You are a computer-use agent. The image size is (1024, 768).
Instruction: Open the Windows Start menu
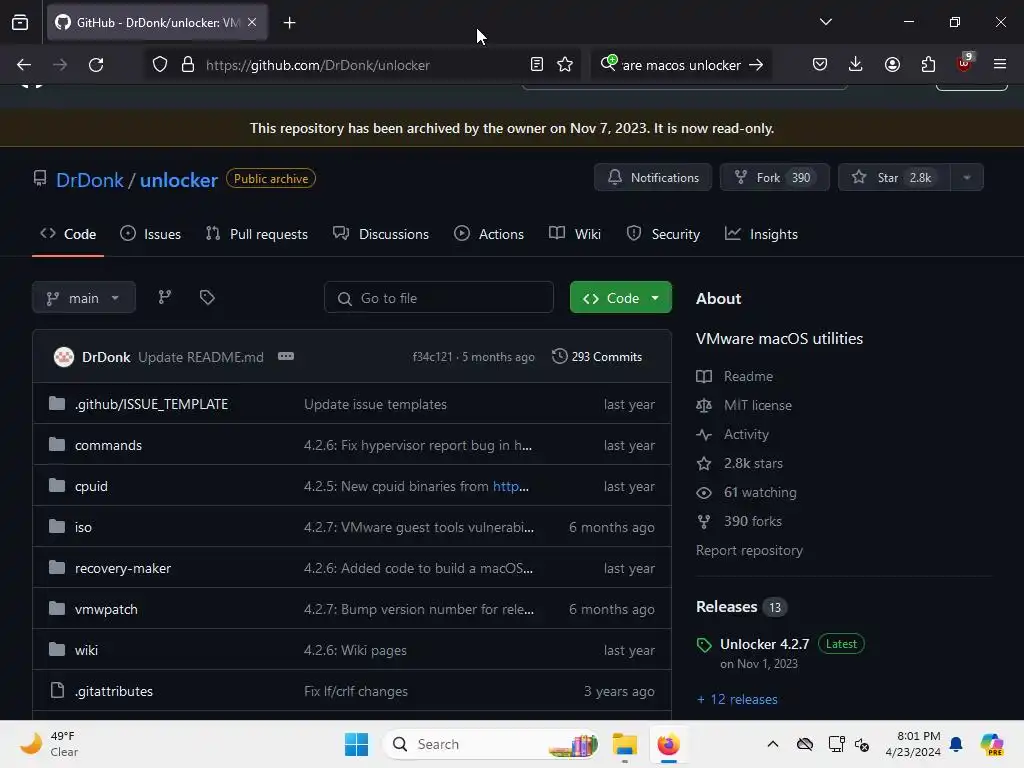(x=357, y=744)
